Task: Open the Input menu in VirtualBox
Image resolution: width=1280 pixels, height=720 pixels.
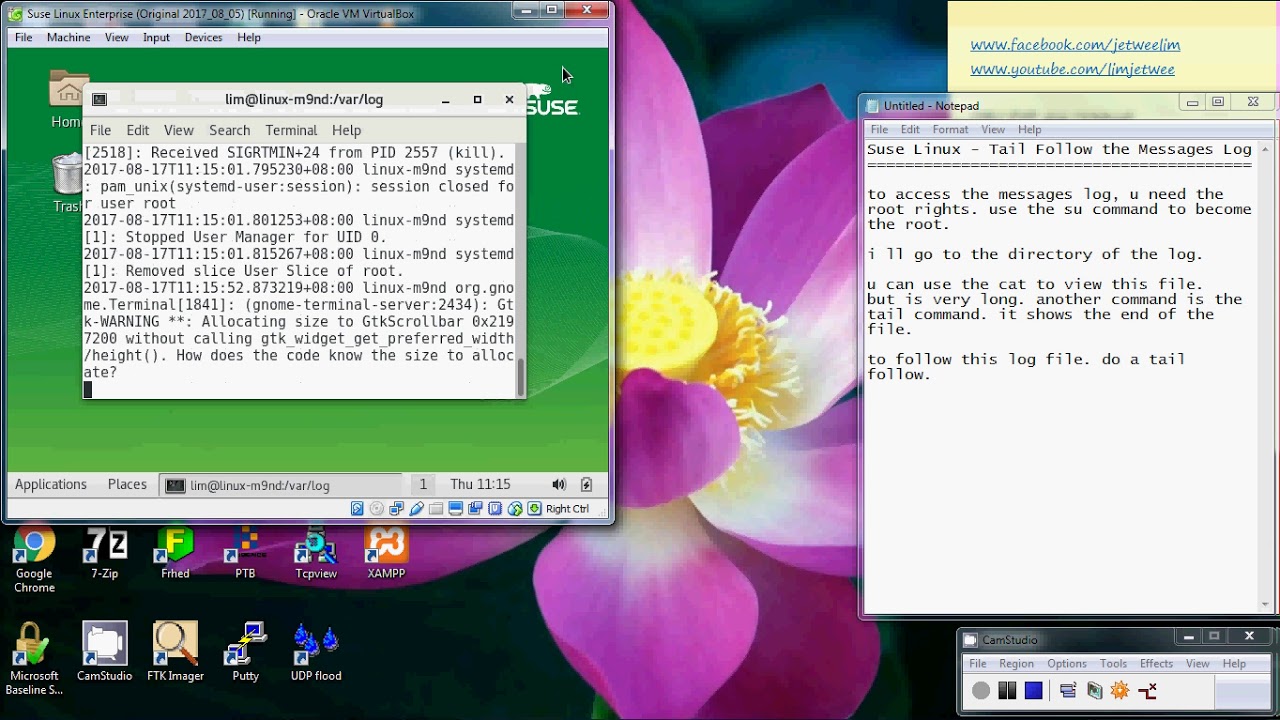Action: click(156, 37)
